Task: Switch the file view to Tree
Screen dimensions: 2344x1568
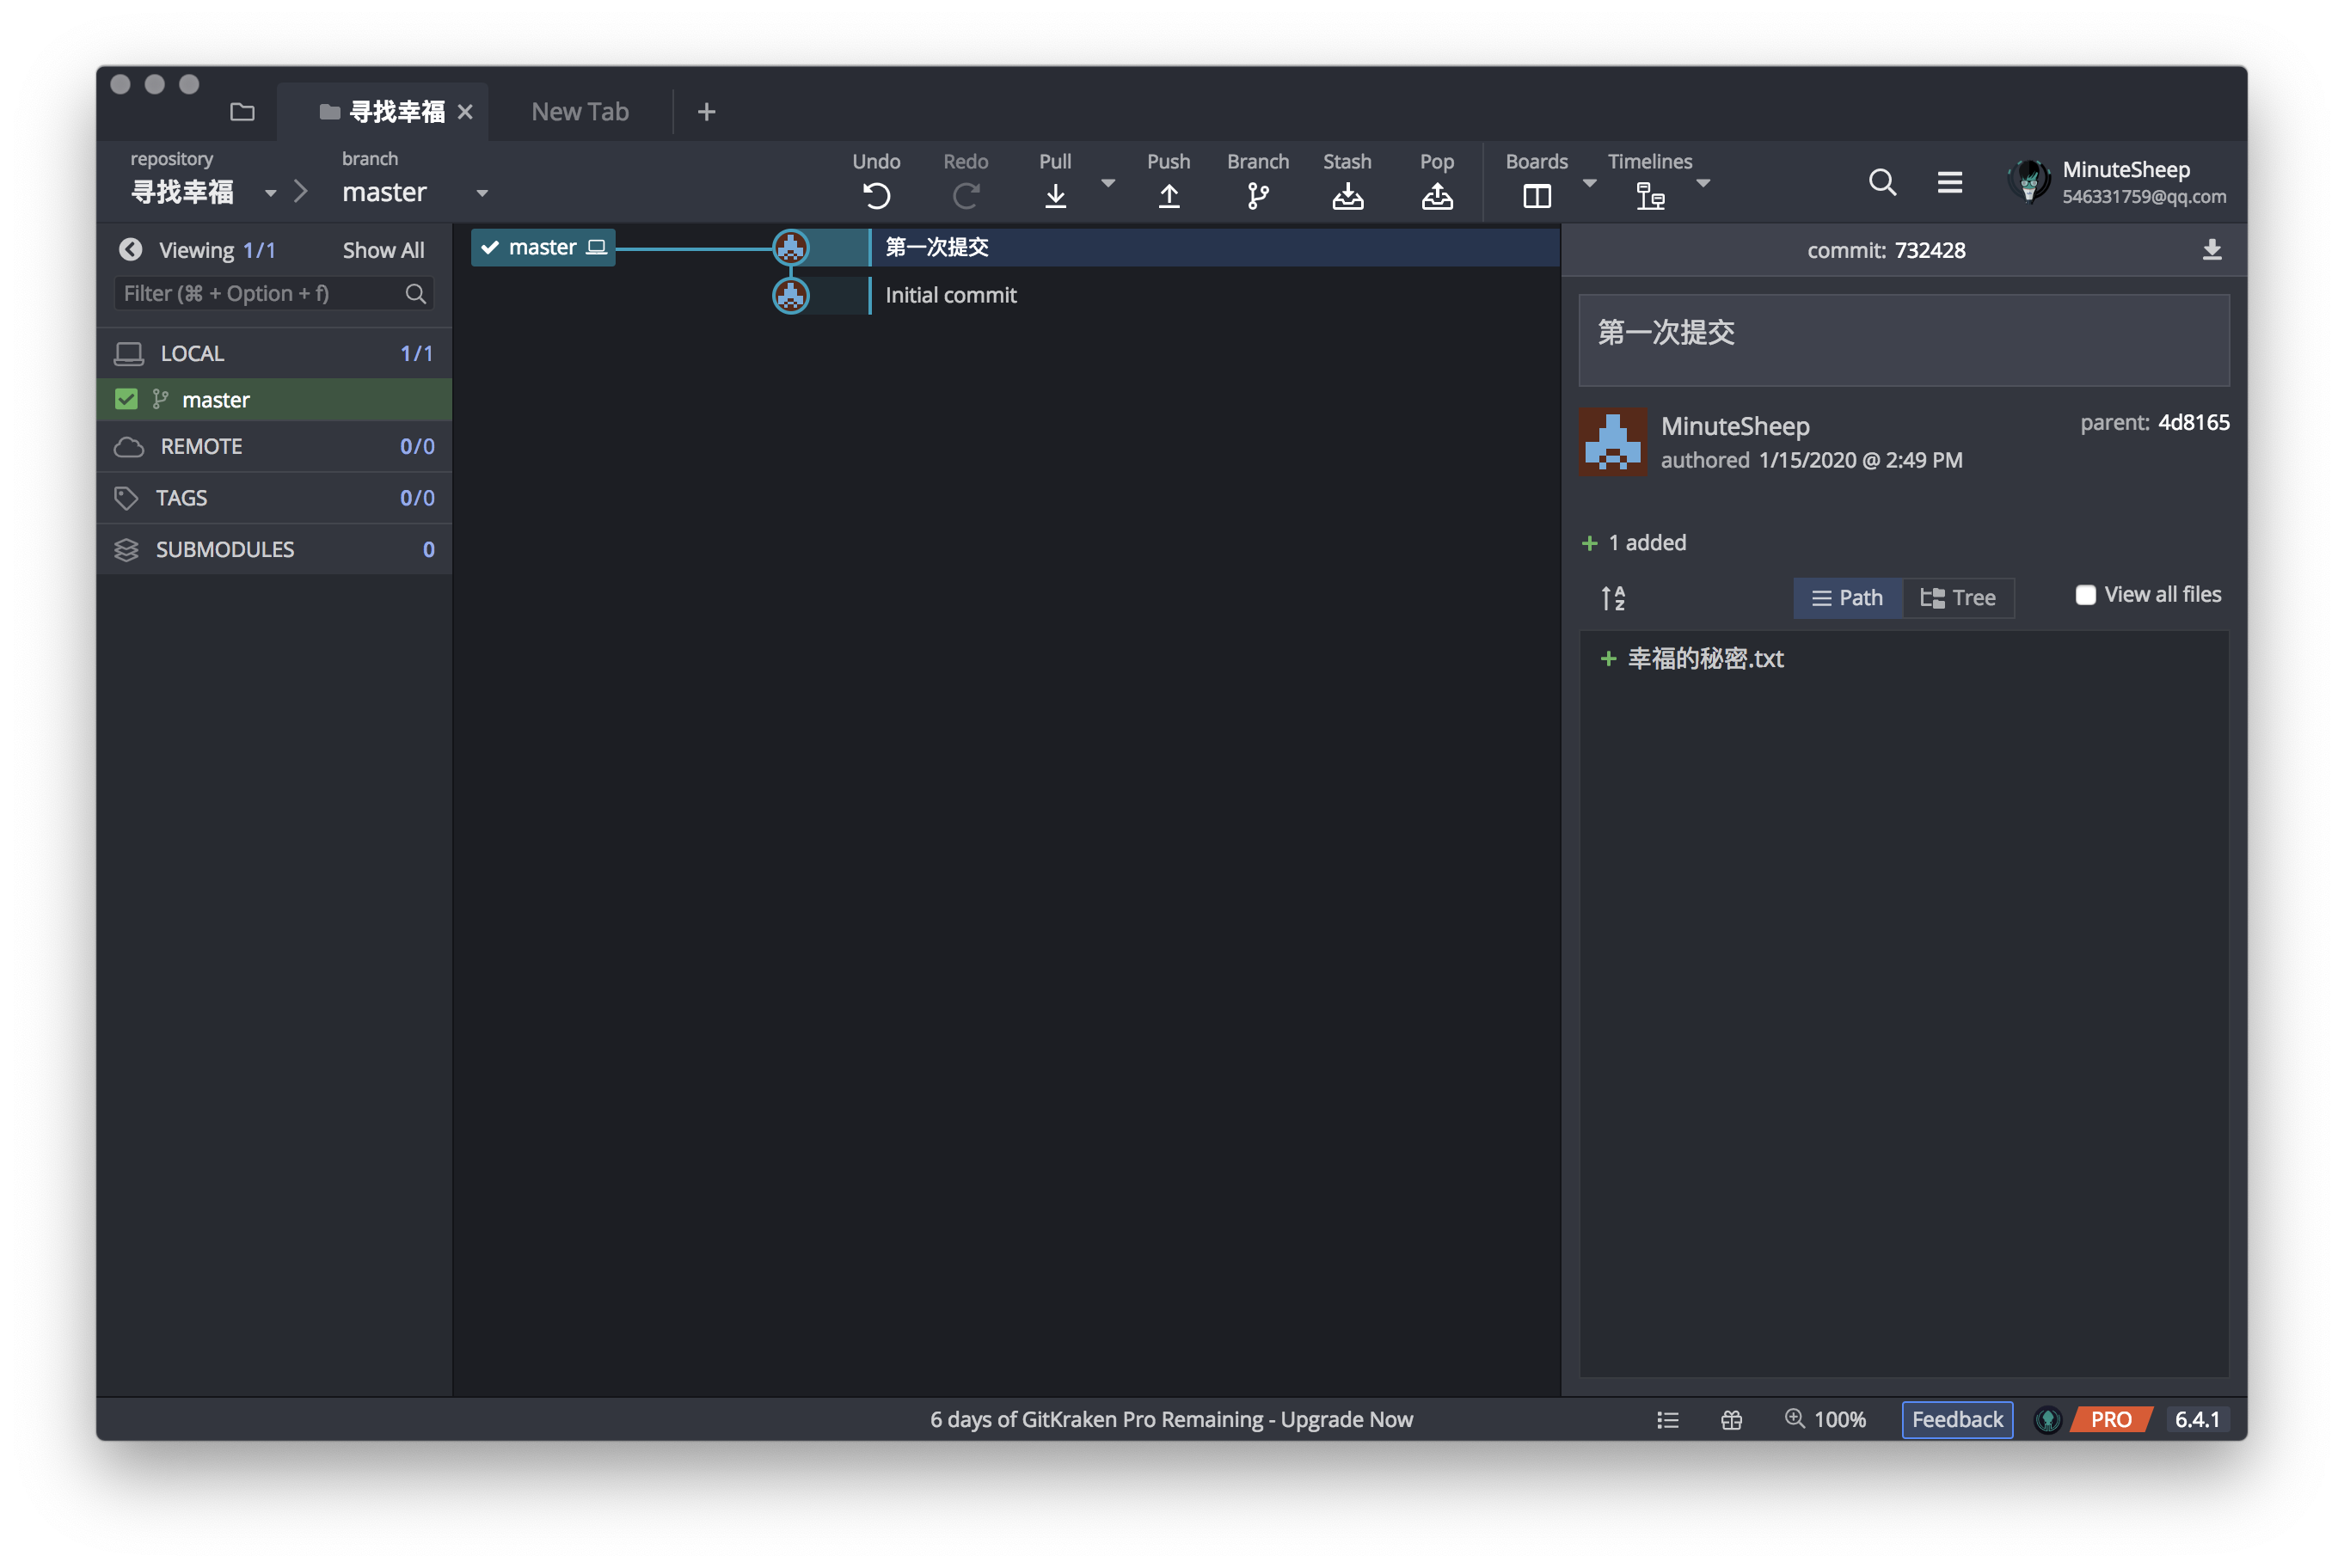Action: click(x=1958, y=598)
